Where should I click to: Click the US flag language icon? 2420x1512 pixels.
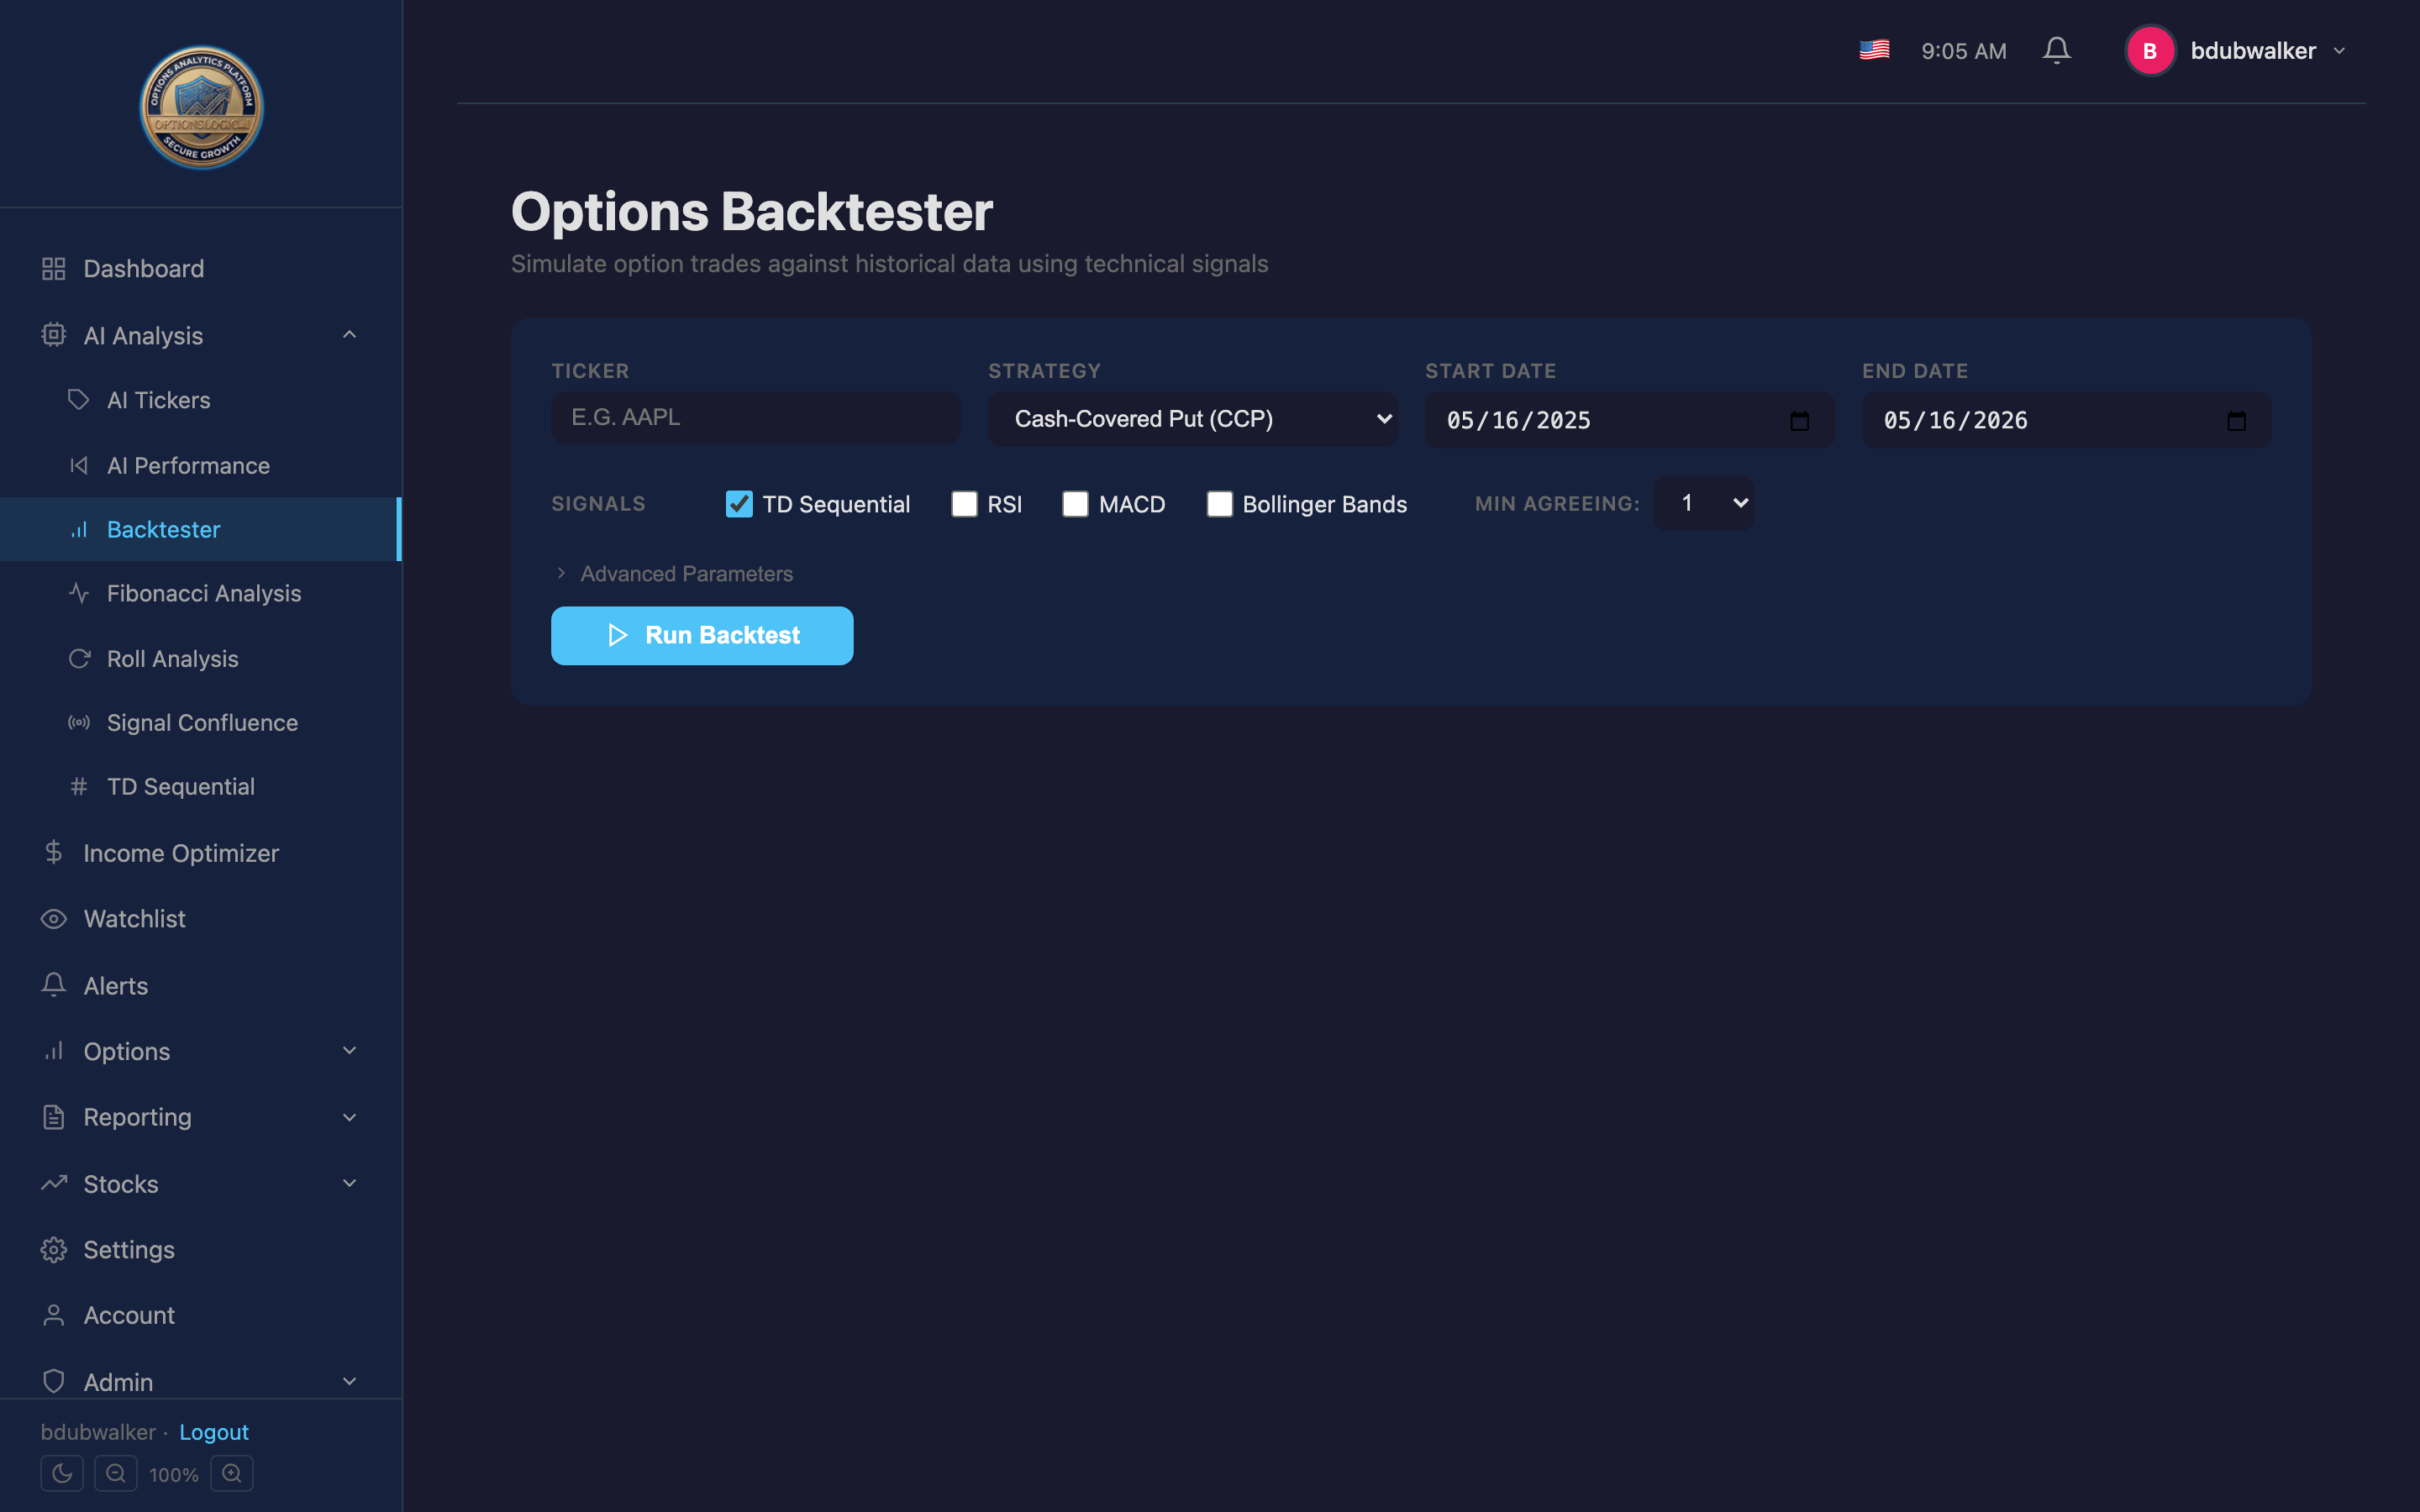click(x=1874, y=50)
